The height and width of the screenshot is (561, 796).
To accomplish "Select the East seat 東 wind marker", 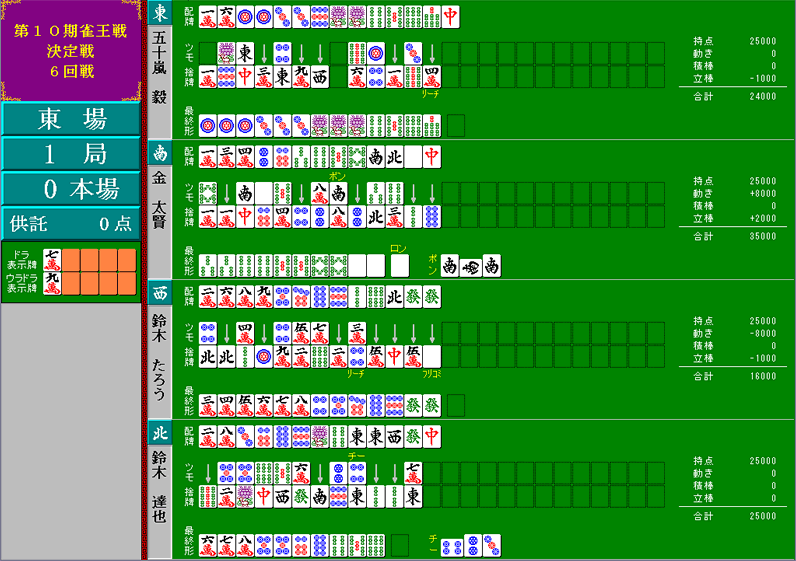I will click(x=160, y=13).
